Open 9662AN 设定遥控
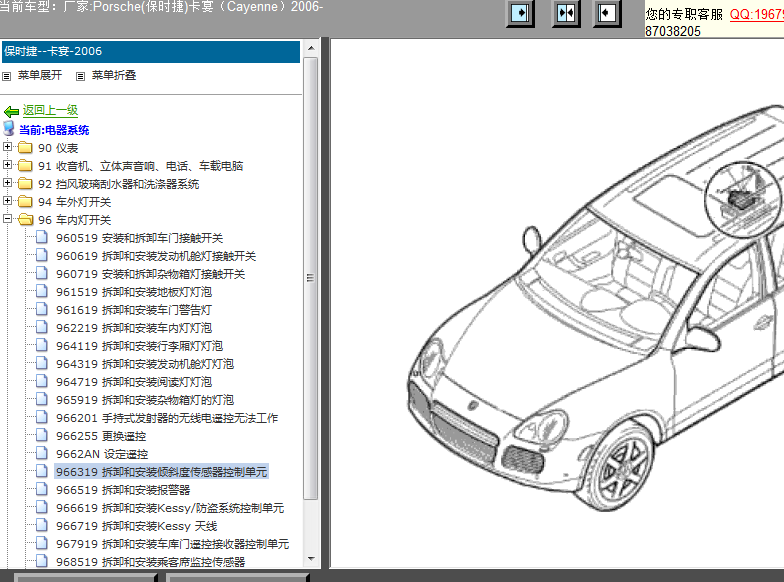Viewport: 784px width, 582px height. 102,454
